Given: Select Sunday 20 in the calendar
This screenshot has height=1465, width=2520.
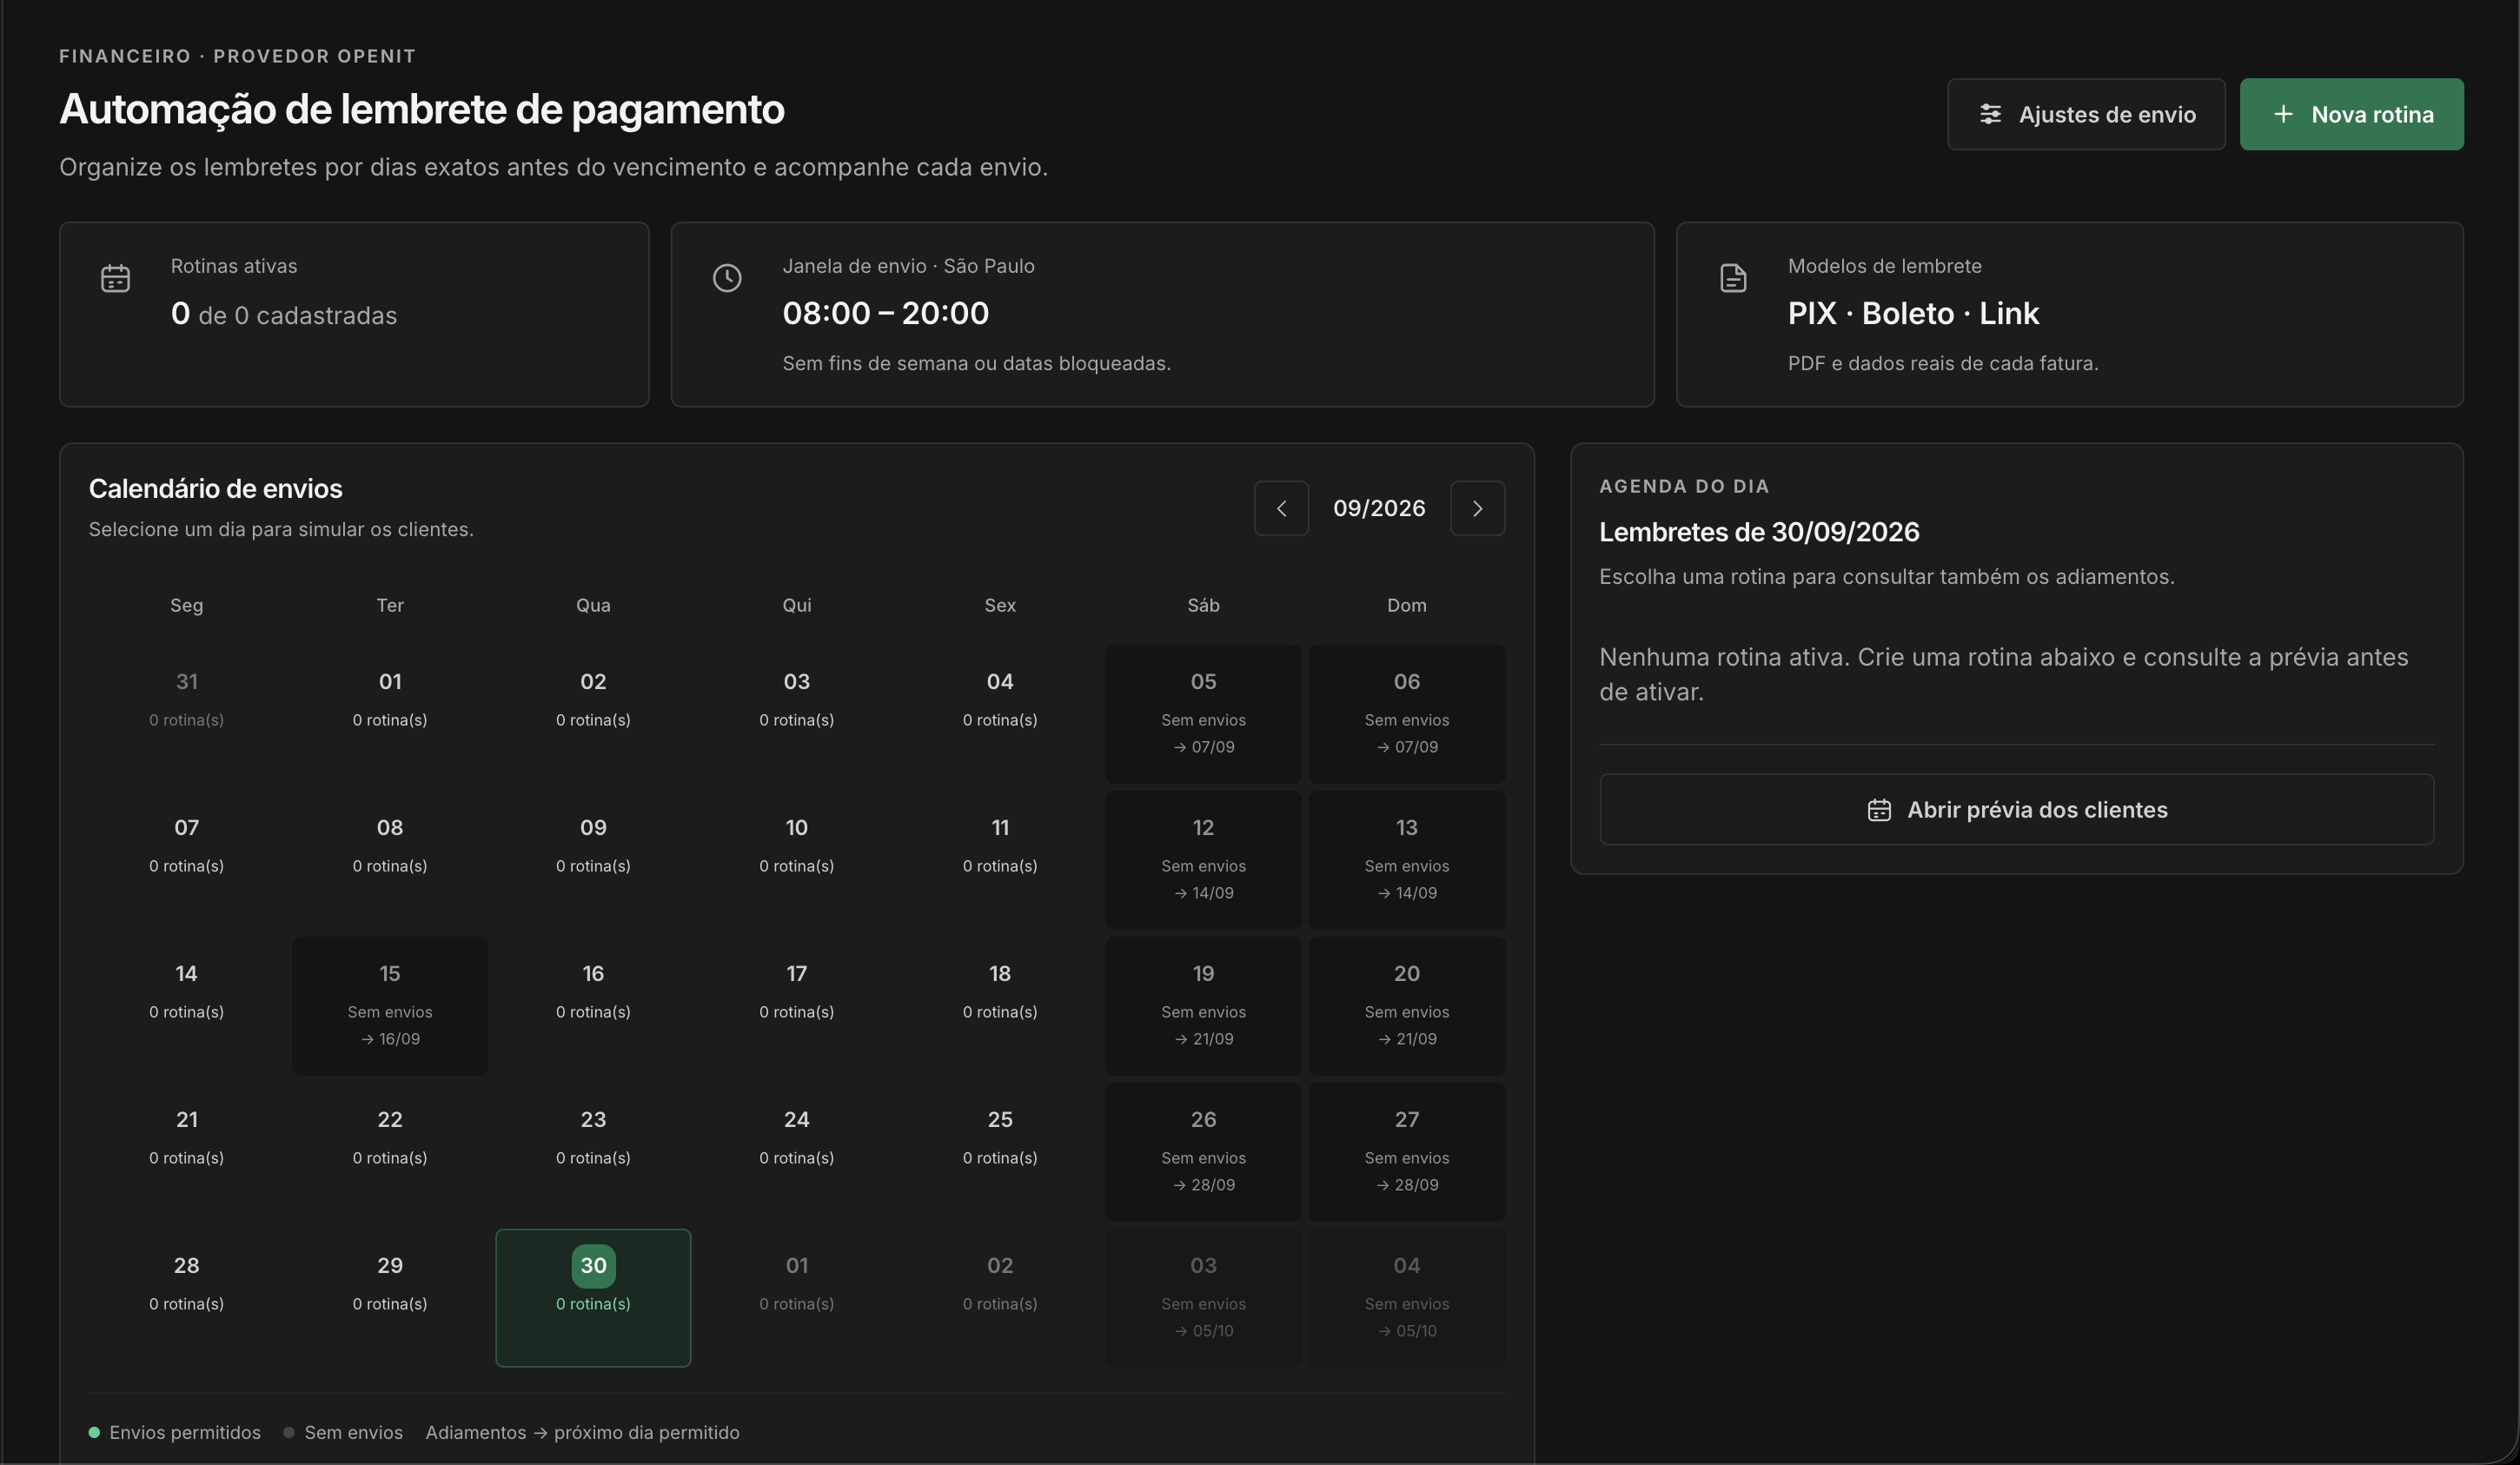Looking at the screenshot, I should click(x=1407, y=1005).
